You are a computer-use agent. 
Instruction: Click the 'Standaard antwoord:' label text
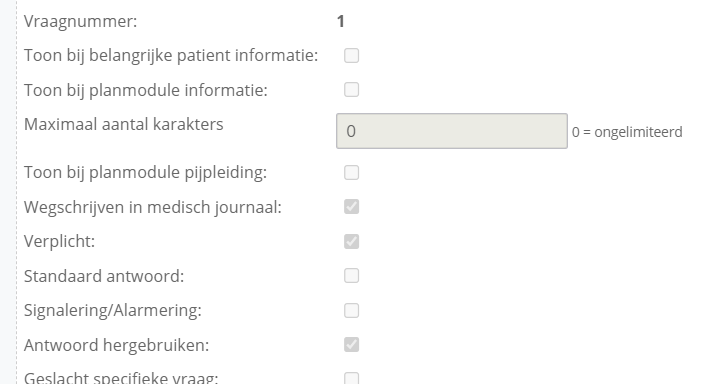[104, 276]
